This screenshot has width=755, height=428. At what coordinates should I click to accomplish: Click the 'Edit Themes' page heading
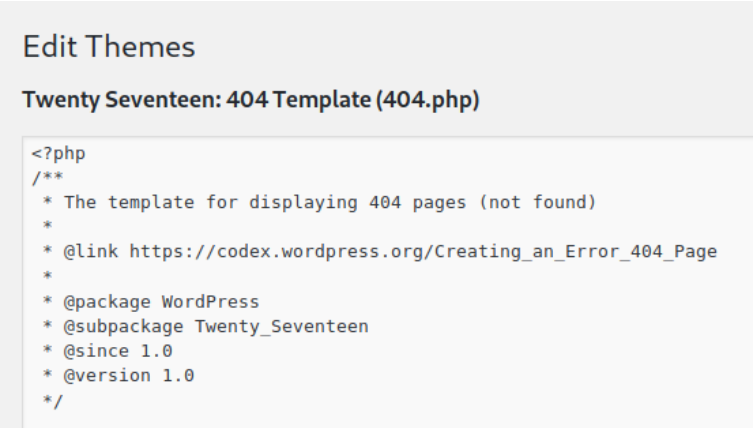(109, 47)
